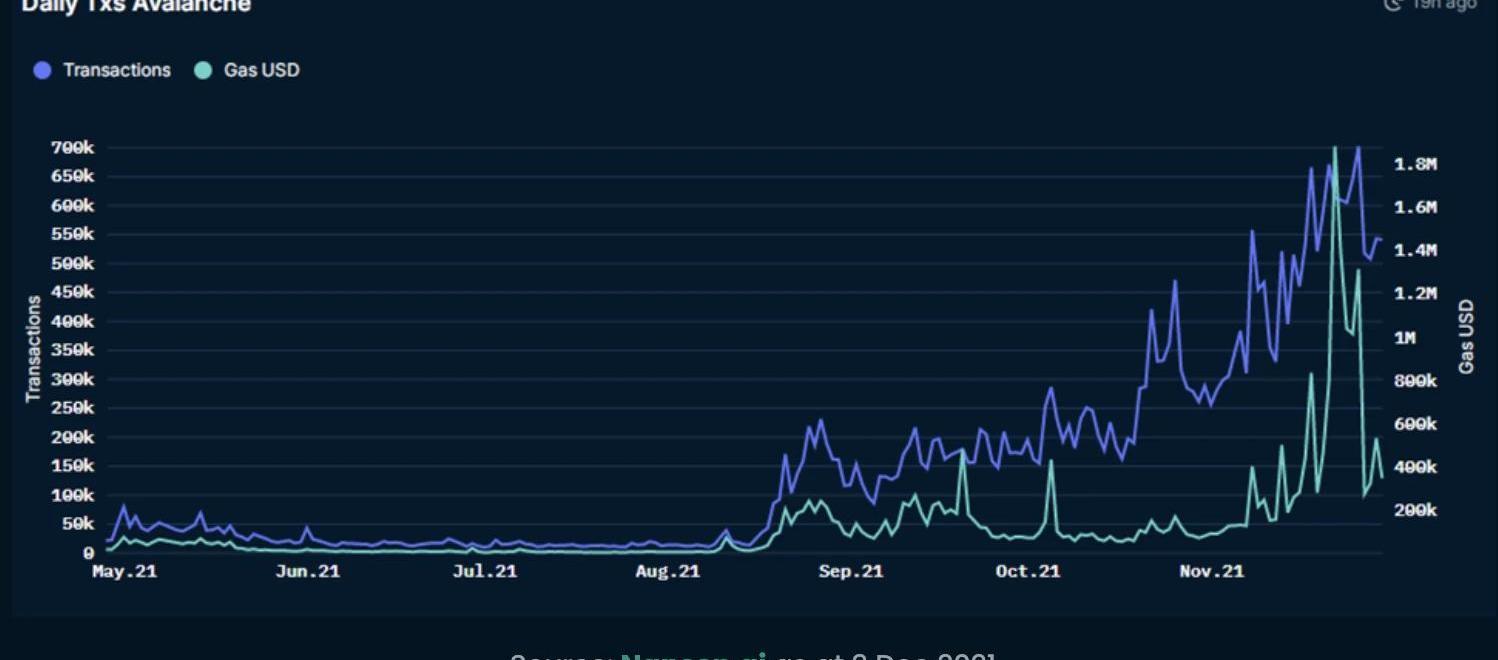
Task: Select the Jun.21 x-axis label
Action: [x=307, y=572]
